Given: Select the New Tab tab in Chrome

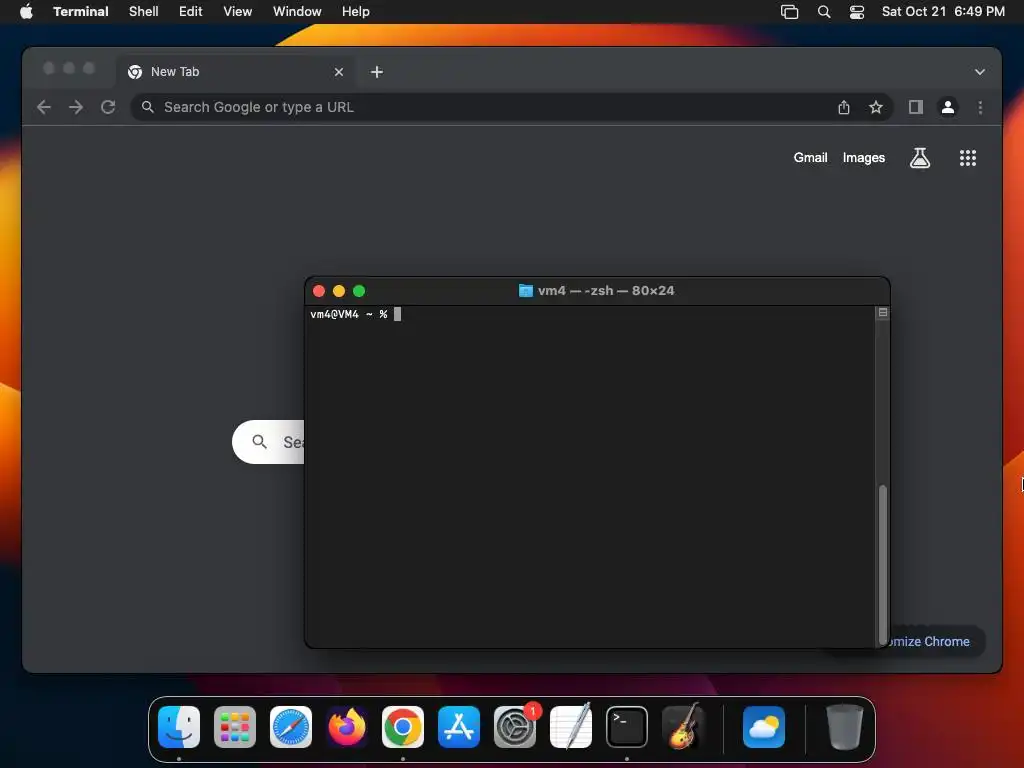Looking at the screenshot, I should click(x=236, y=72).
